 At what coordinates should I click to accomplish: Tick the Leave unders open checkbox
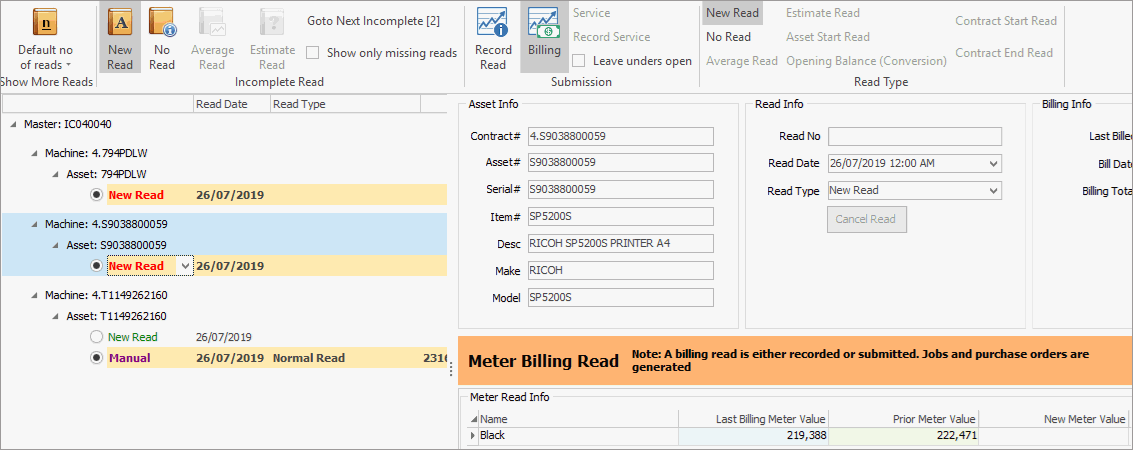coord(579,61)
